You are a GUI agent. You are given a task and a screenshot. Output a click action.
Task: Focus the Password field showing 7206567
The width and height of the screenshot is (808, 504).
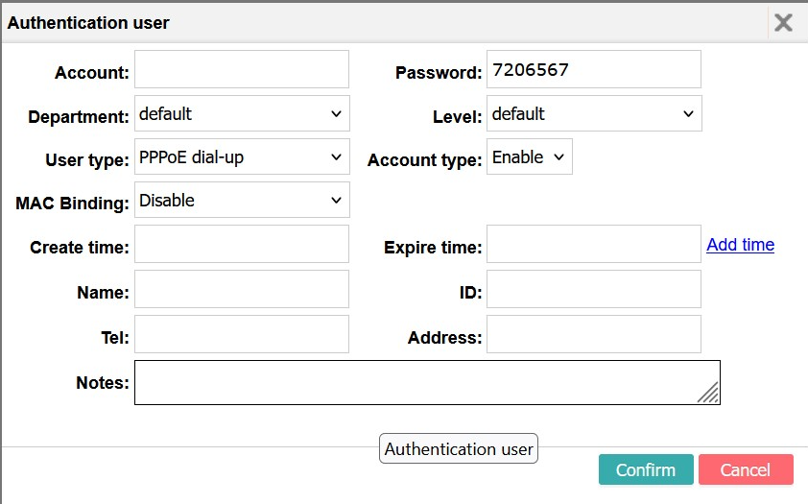594,69
